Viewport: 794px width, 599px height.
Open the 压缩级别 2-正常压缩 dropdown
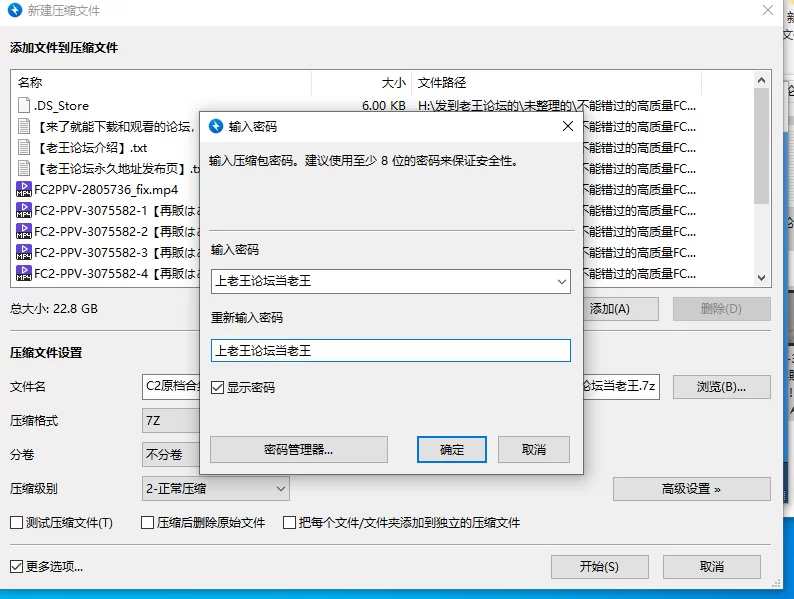tap(216, 489)
